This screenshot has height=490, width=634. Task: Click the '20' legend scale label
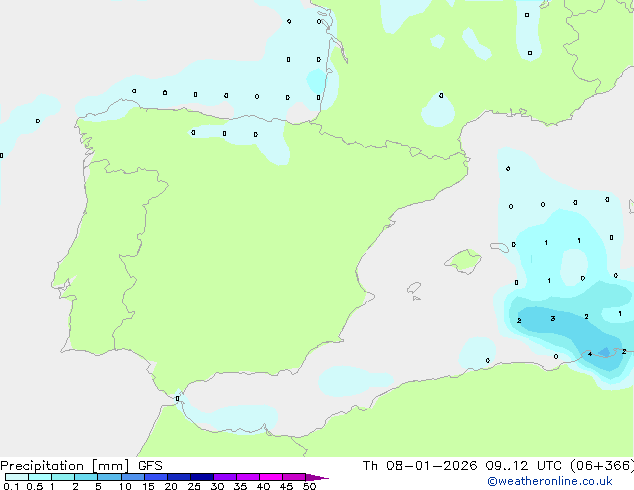[x=171, y=486]
